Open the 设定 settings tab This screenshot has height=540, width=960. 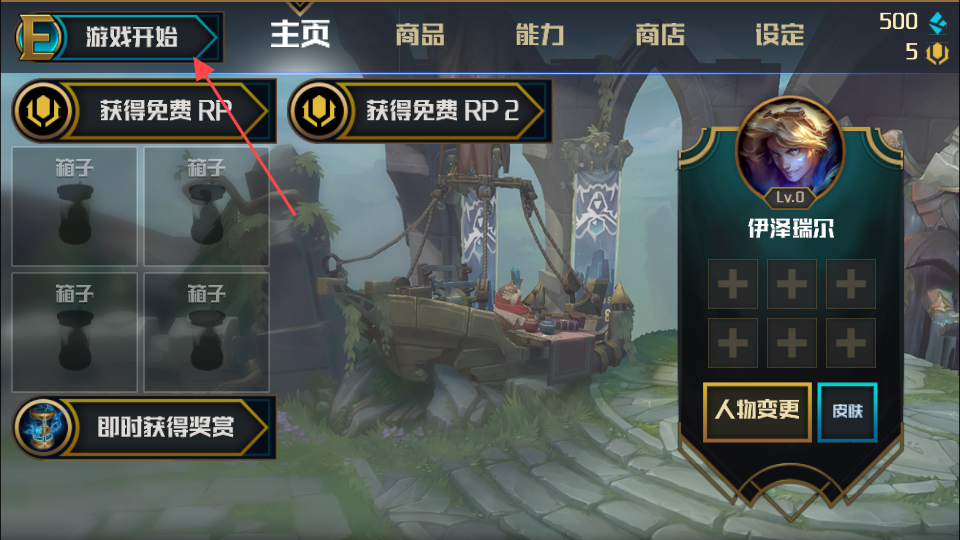[x=779, y=34]
